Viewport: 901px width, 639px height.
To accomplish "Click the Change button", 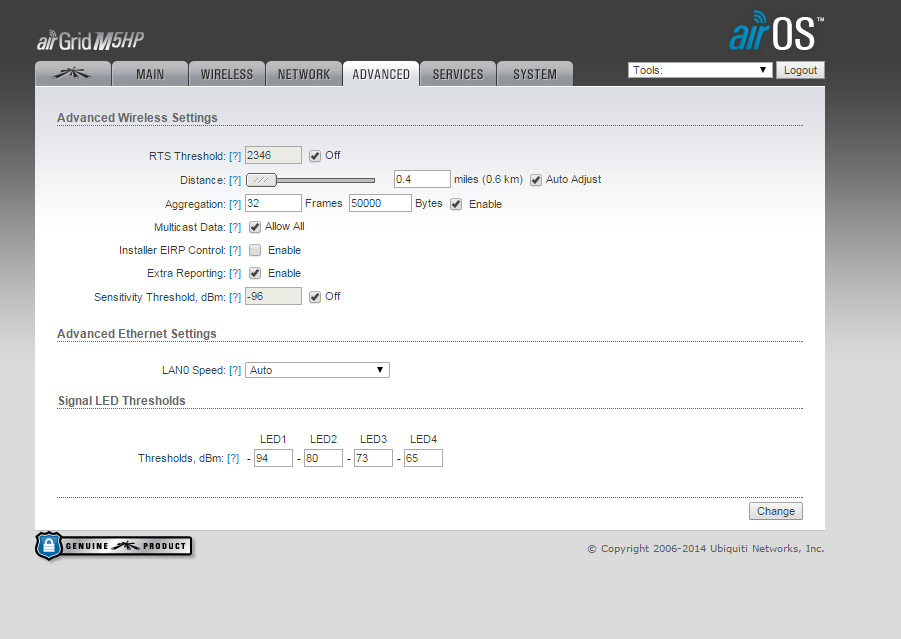I will coord(776,511).
